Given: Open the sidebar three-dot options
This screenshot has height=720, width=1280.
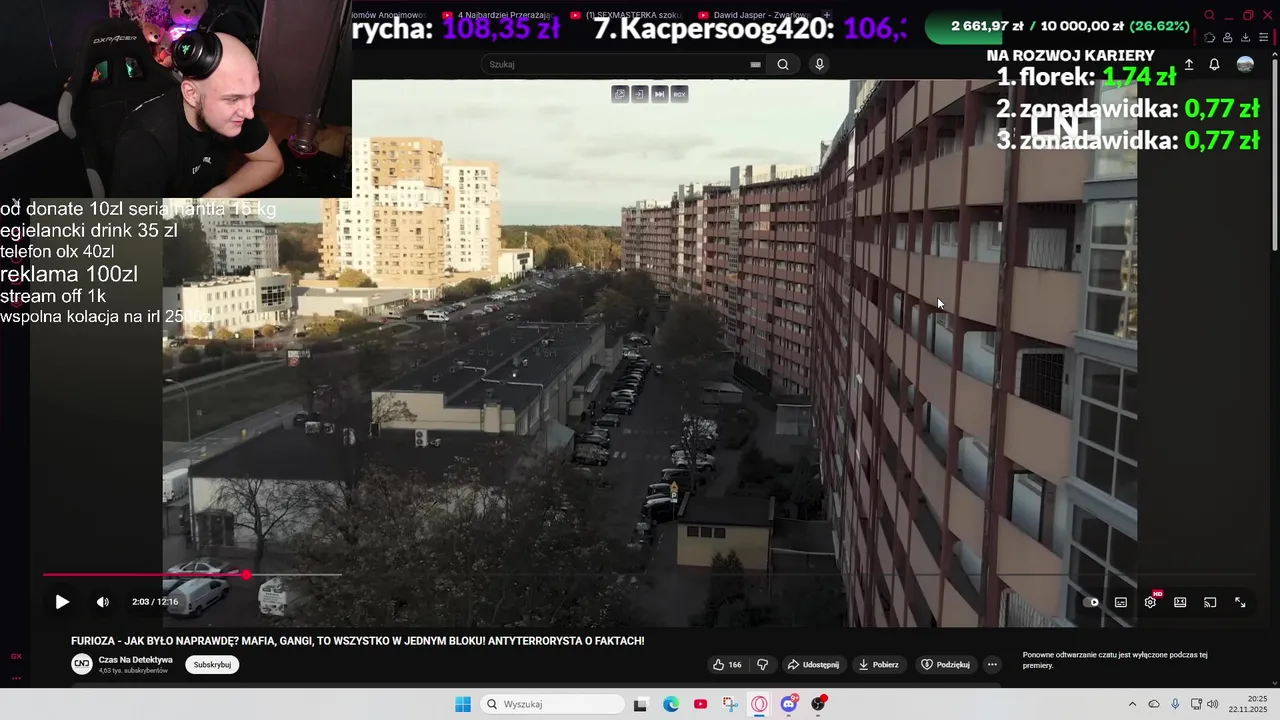Looking at the screenshot, I should pos(16,677).
